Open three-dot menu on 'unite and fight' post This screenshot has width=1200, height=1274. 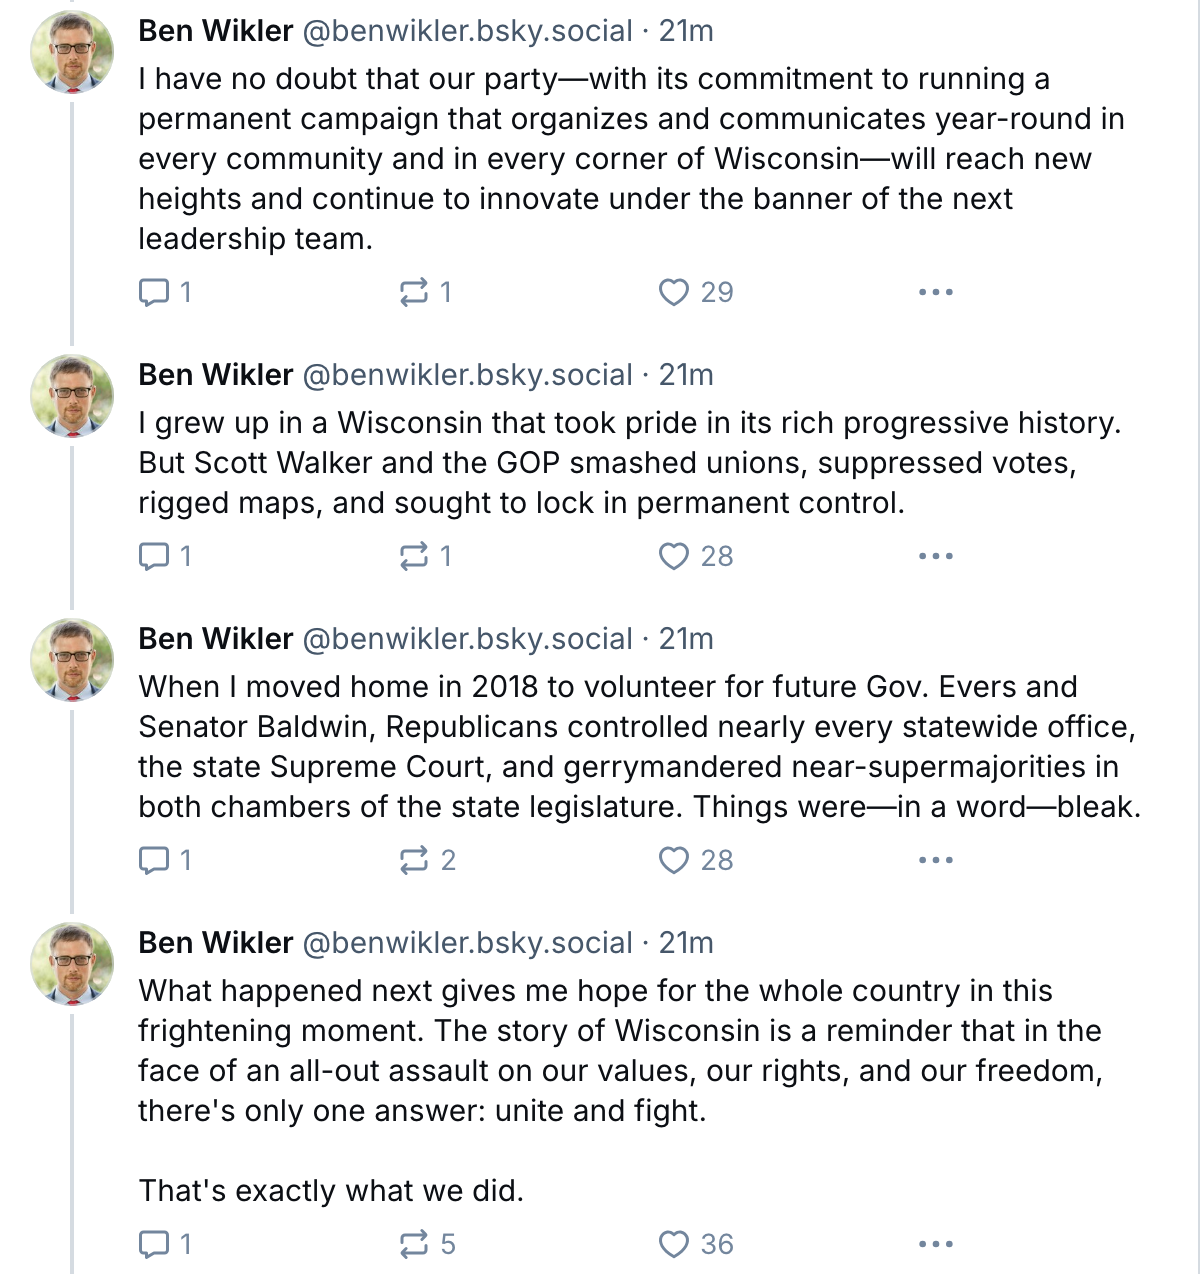[935, 1244]
